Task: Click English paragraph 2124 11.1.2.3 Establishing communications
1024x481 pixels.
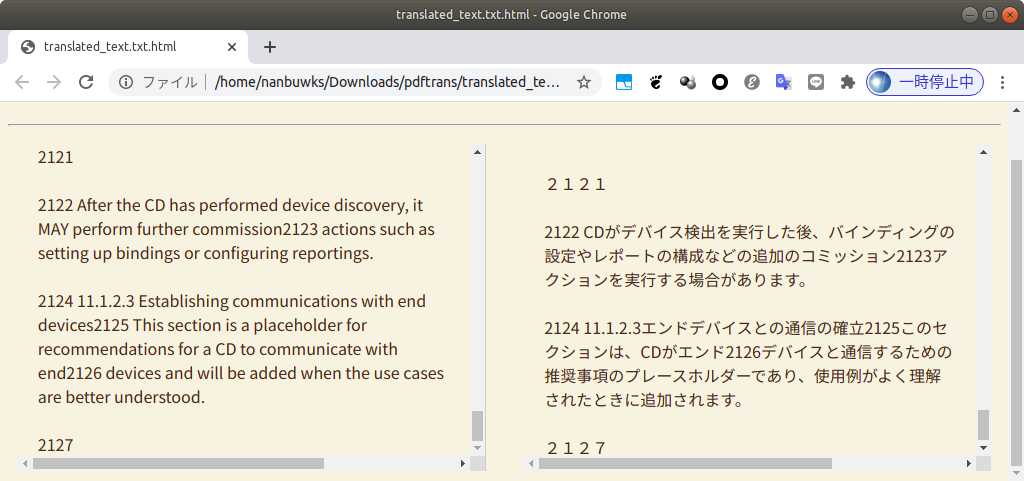Action: click(241, 349)
